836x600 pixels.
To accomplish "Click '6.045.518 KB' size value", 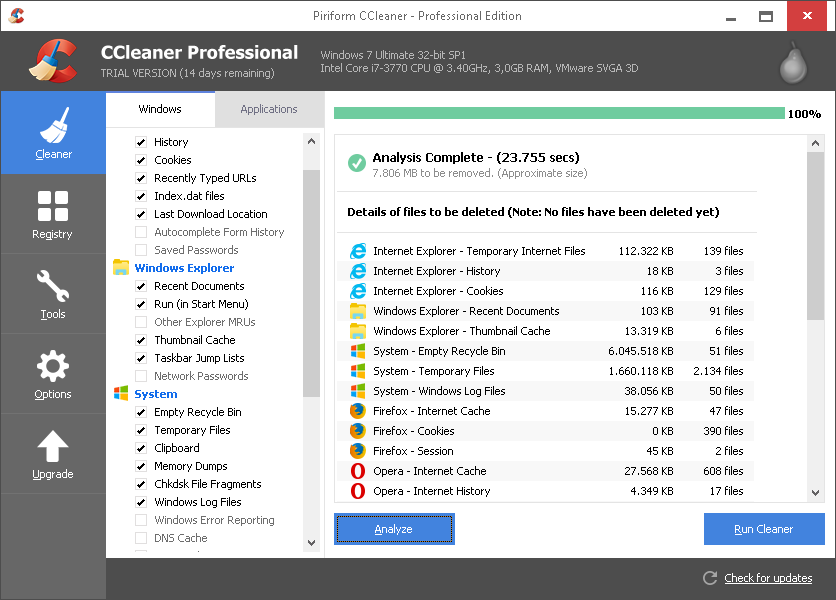I will point(641,351).
